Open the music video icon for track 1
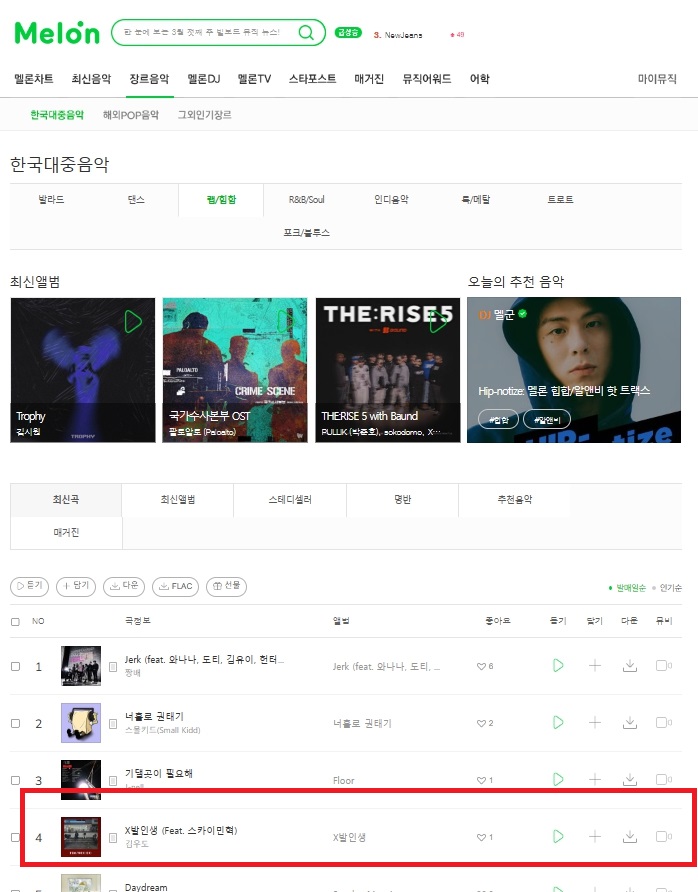 click(663, 665)
